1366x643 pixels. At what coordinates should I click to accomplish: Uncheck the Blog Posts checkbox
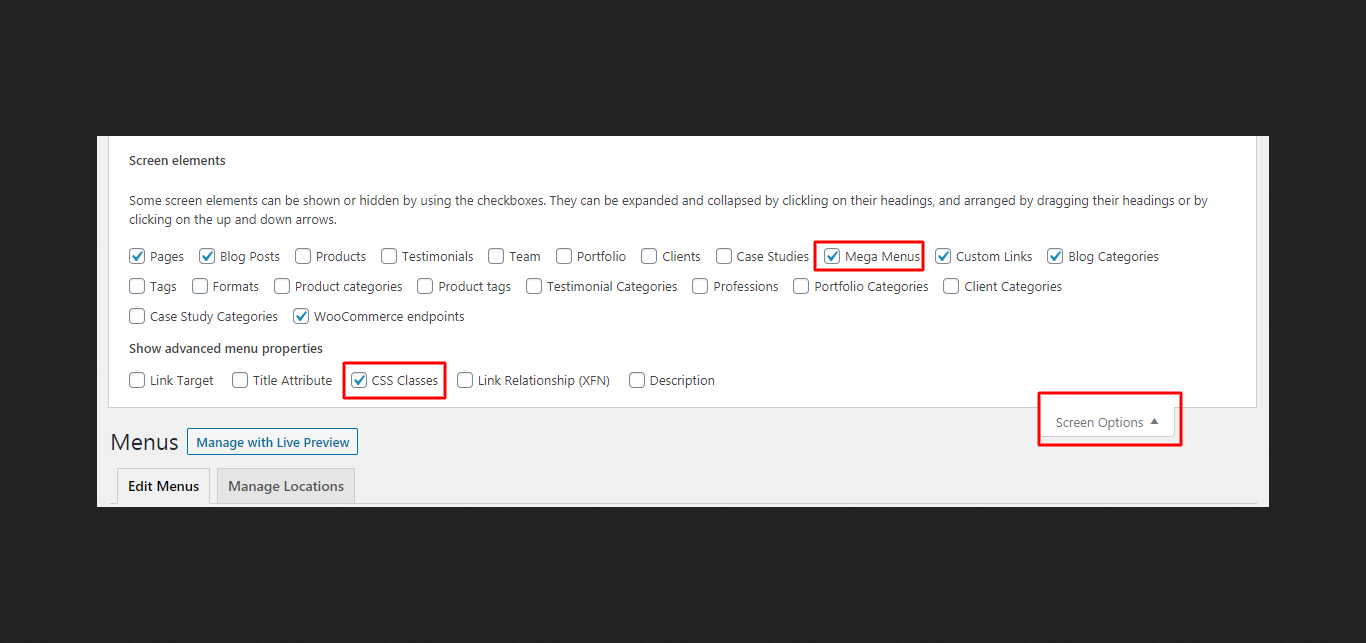coord(207,256)
